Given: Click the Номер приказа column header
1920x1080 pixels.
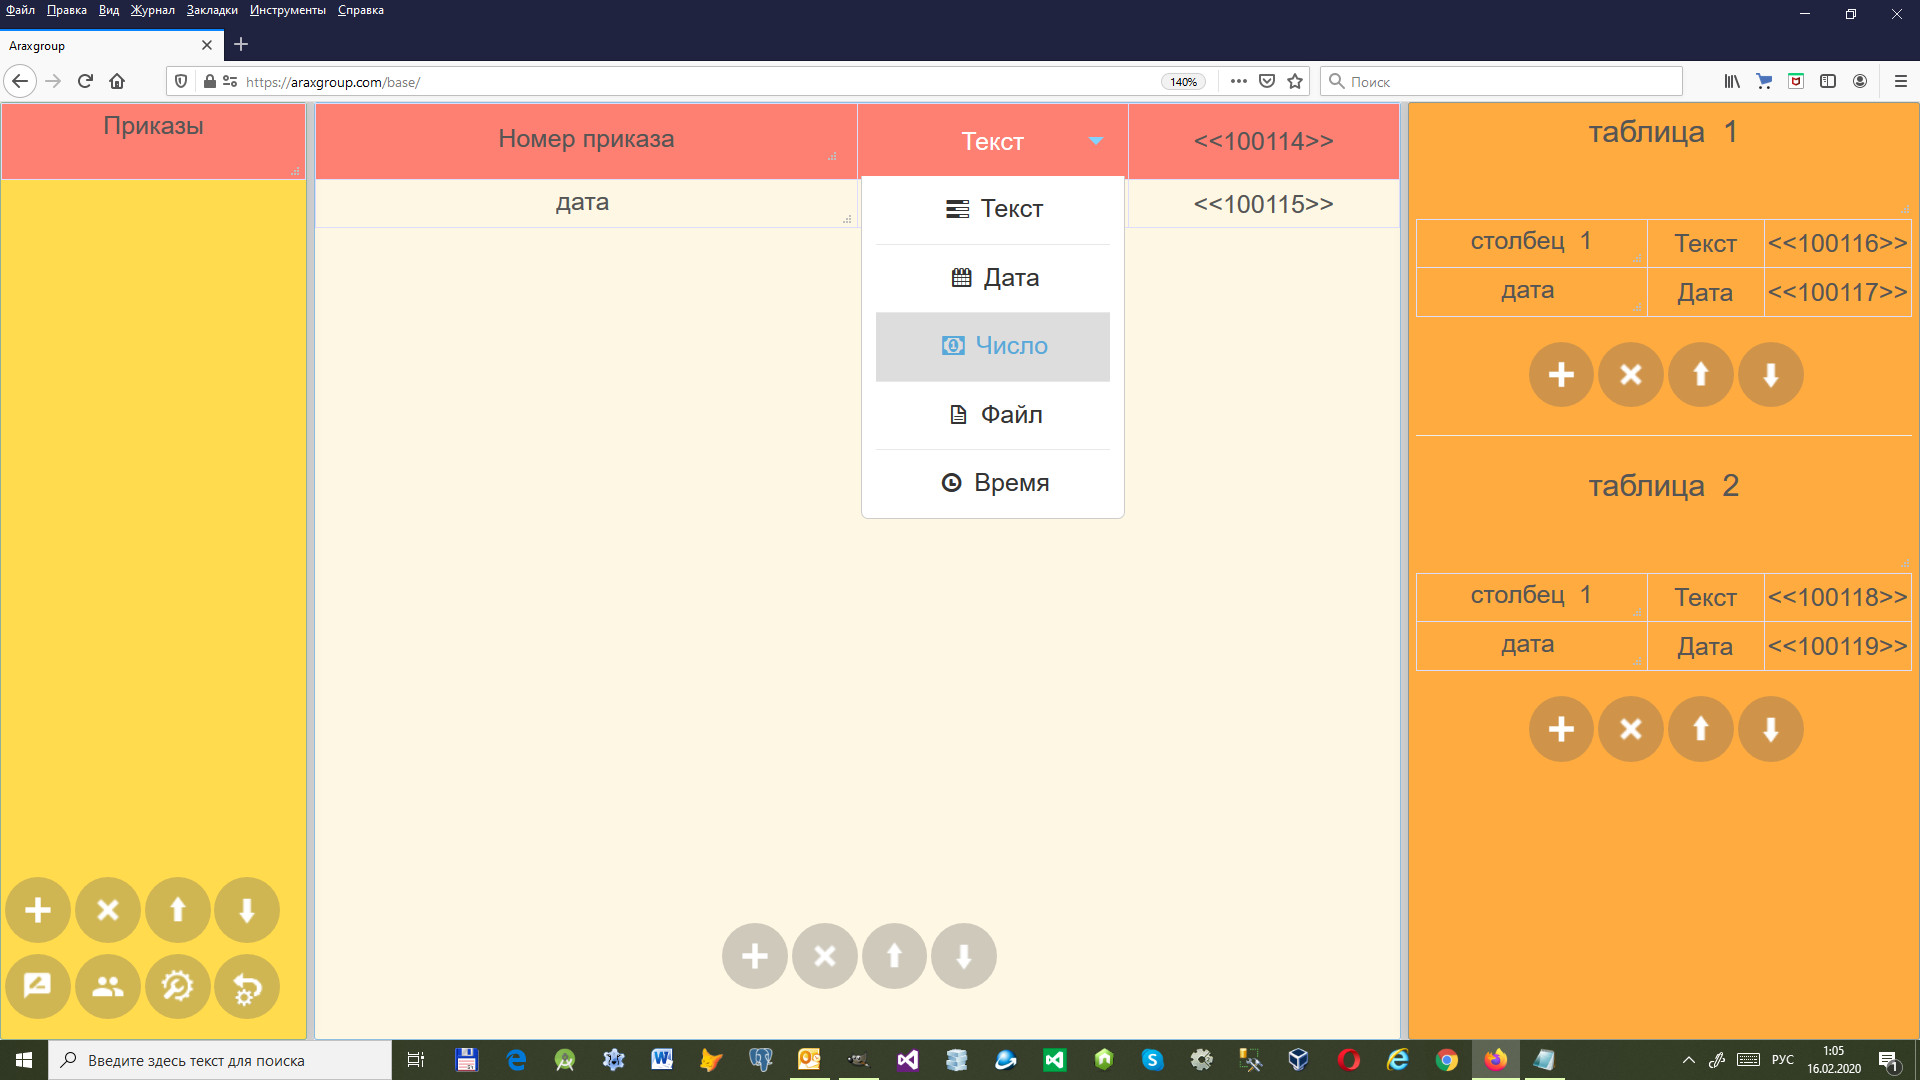Looking at the screenshot, I should click(586, 140).
